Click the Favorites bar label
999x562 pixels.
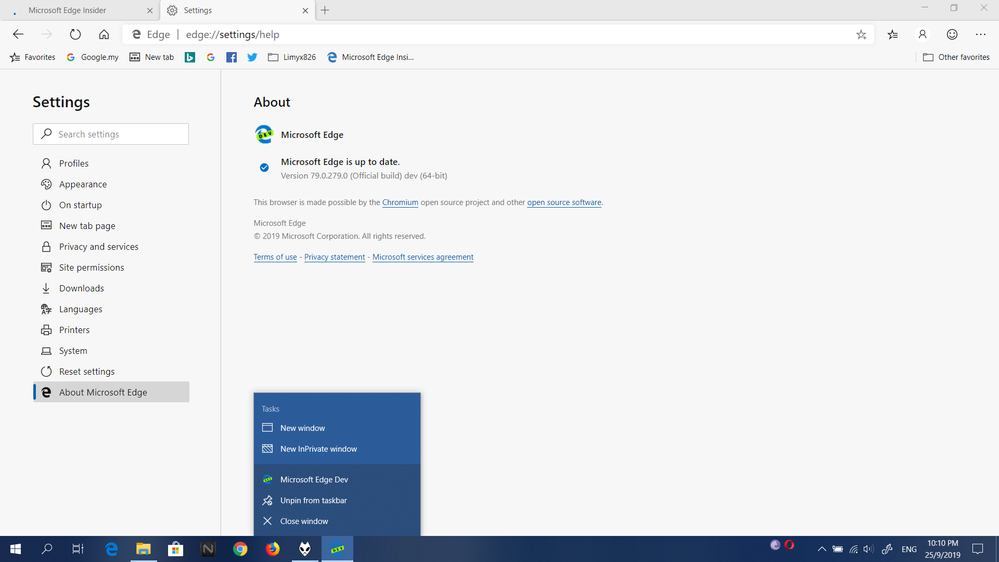click(x=32, y=57)
